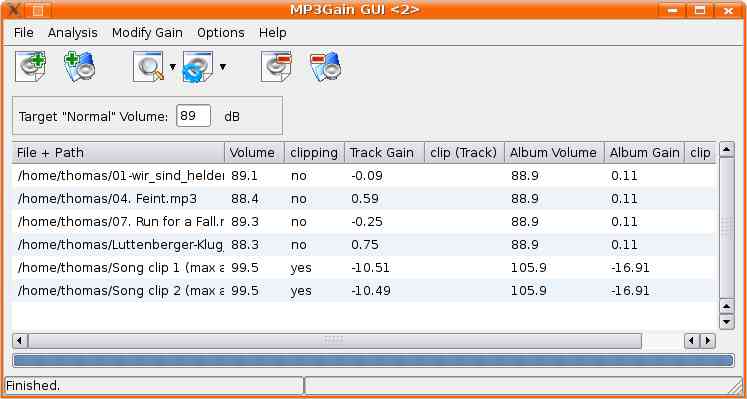Viewport: 747px width, 399px height.
Task: Click the Analysis magnifier toolbar icon
Action: click(149, 67)
